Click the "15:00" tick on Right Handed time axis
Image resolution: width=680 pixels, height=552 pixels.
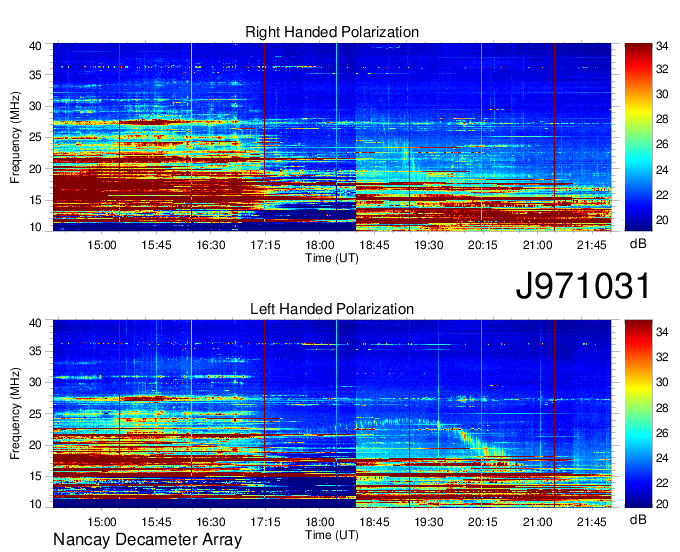[101, 245]
